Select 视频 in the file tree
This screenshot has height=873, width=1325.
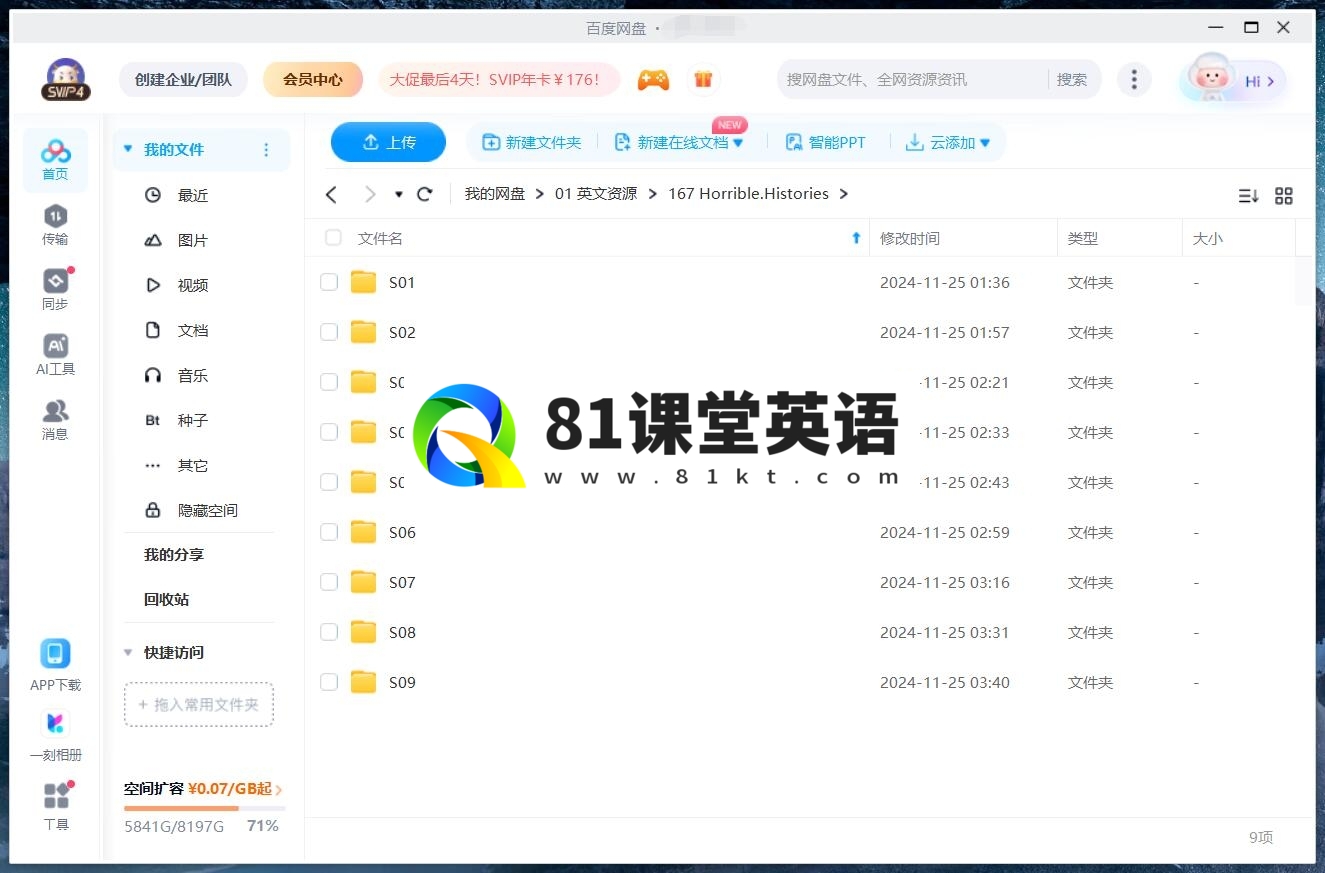(x=193, y=285)
